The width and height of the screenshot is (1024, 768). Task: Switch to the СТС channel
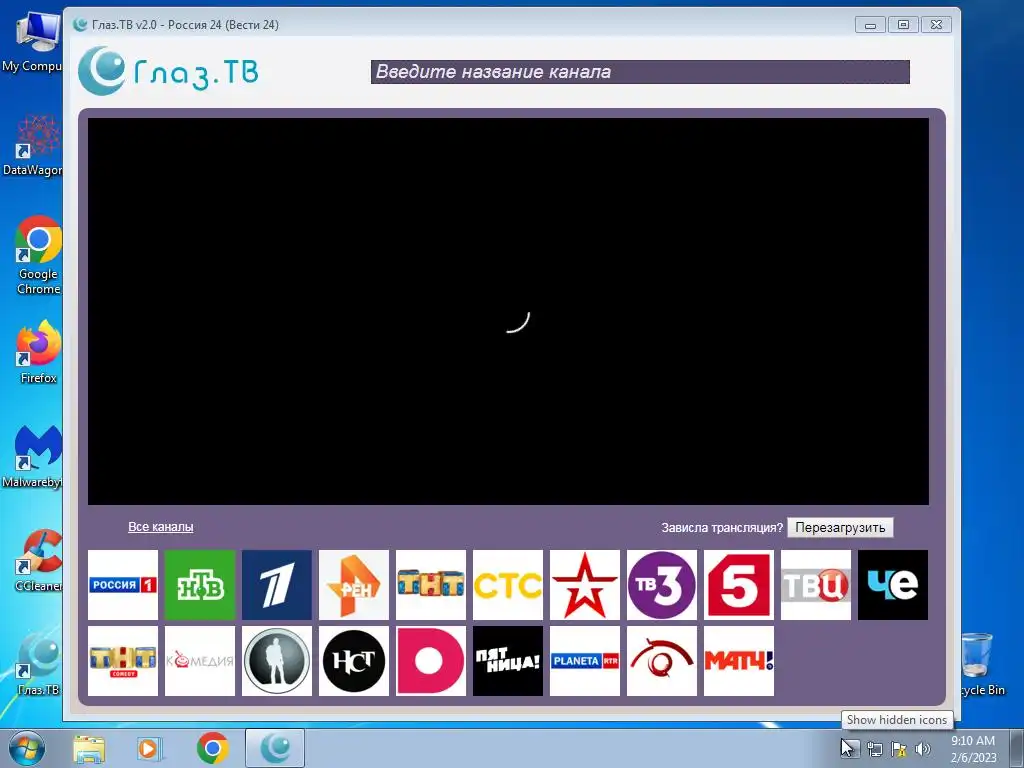[x=508, y=584]
